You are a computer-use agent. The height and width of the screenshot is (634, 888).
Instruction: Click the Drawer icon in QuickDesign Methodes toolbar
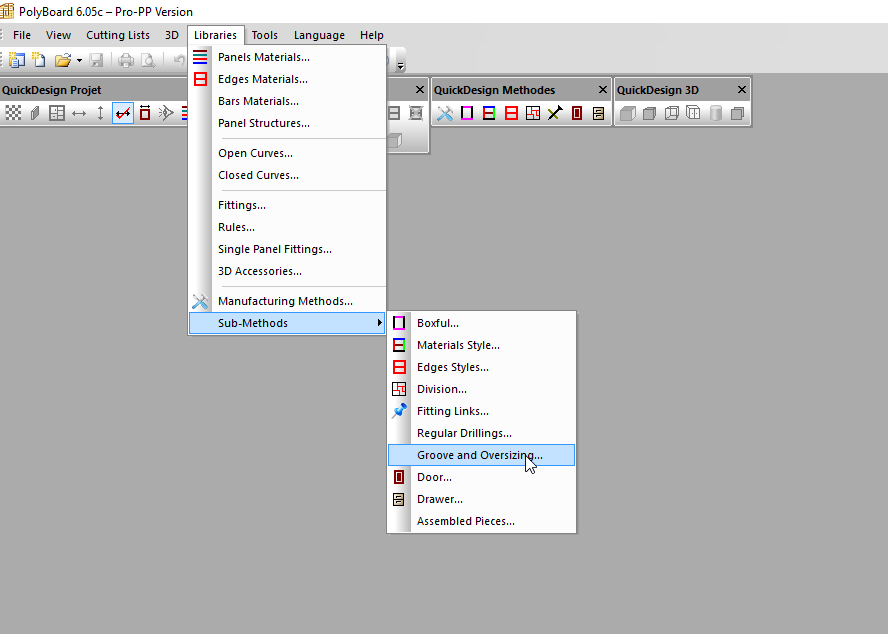(599, 113)
